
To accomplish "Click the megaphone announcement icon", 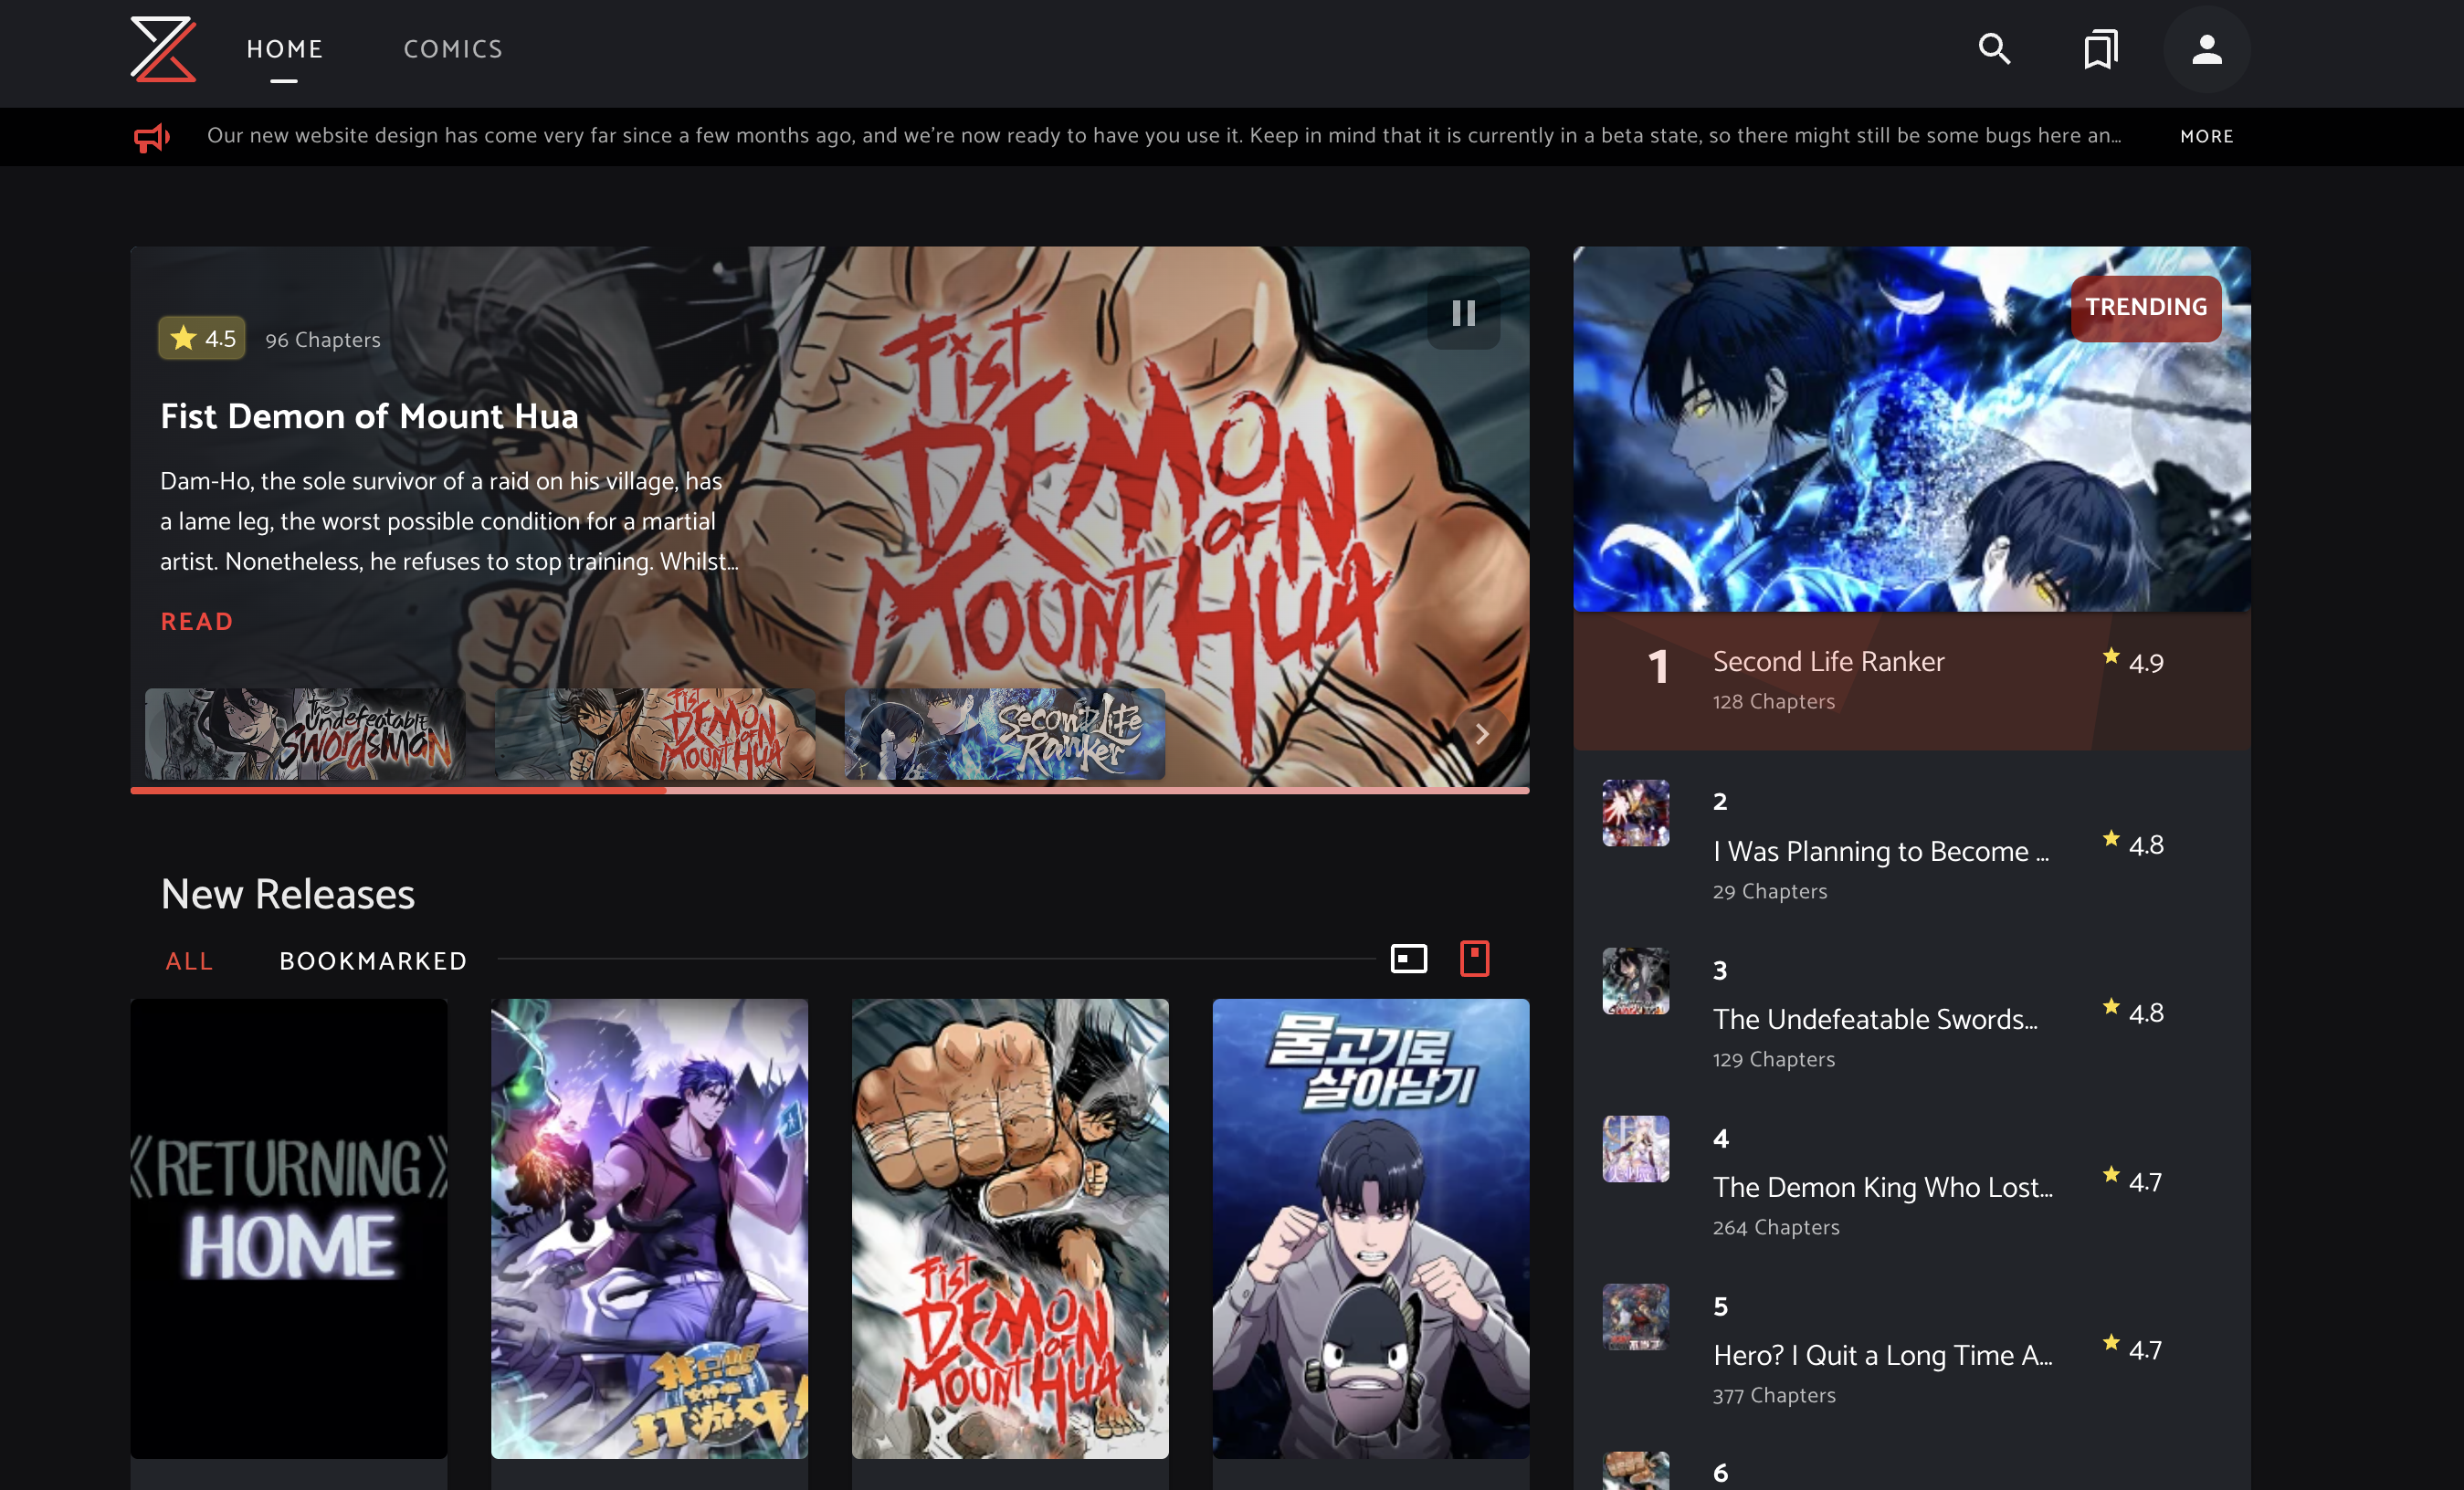I will click(151, 137).
